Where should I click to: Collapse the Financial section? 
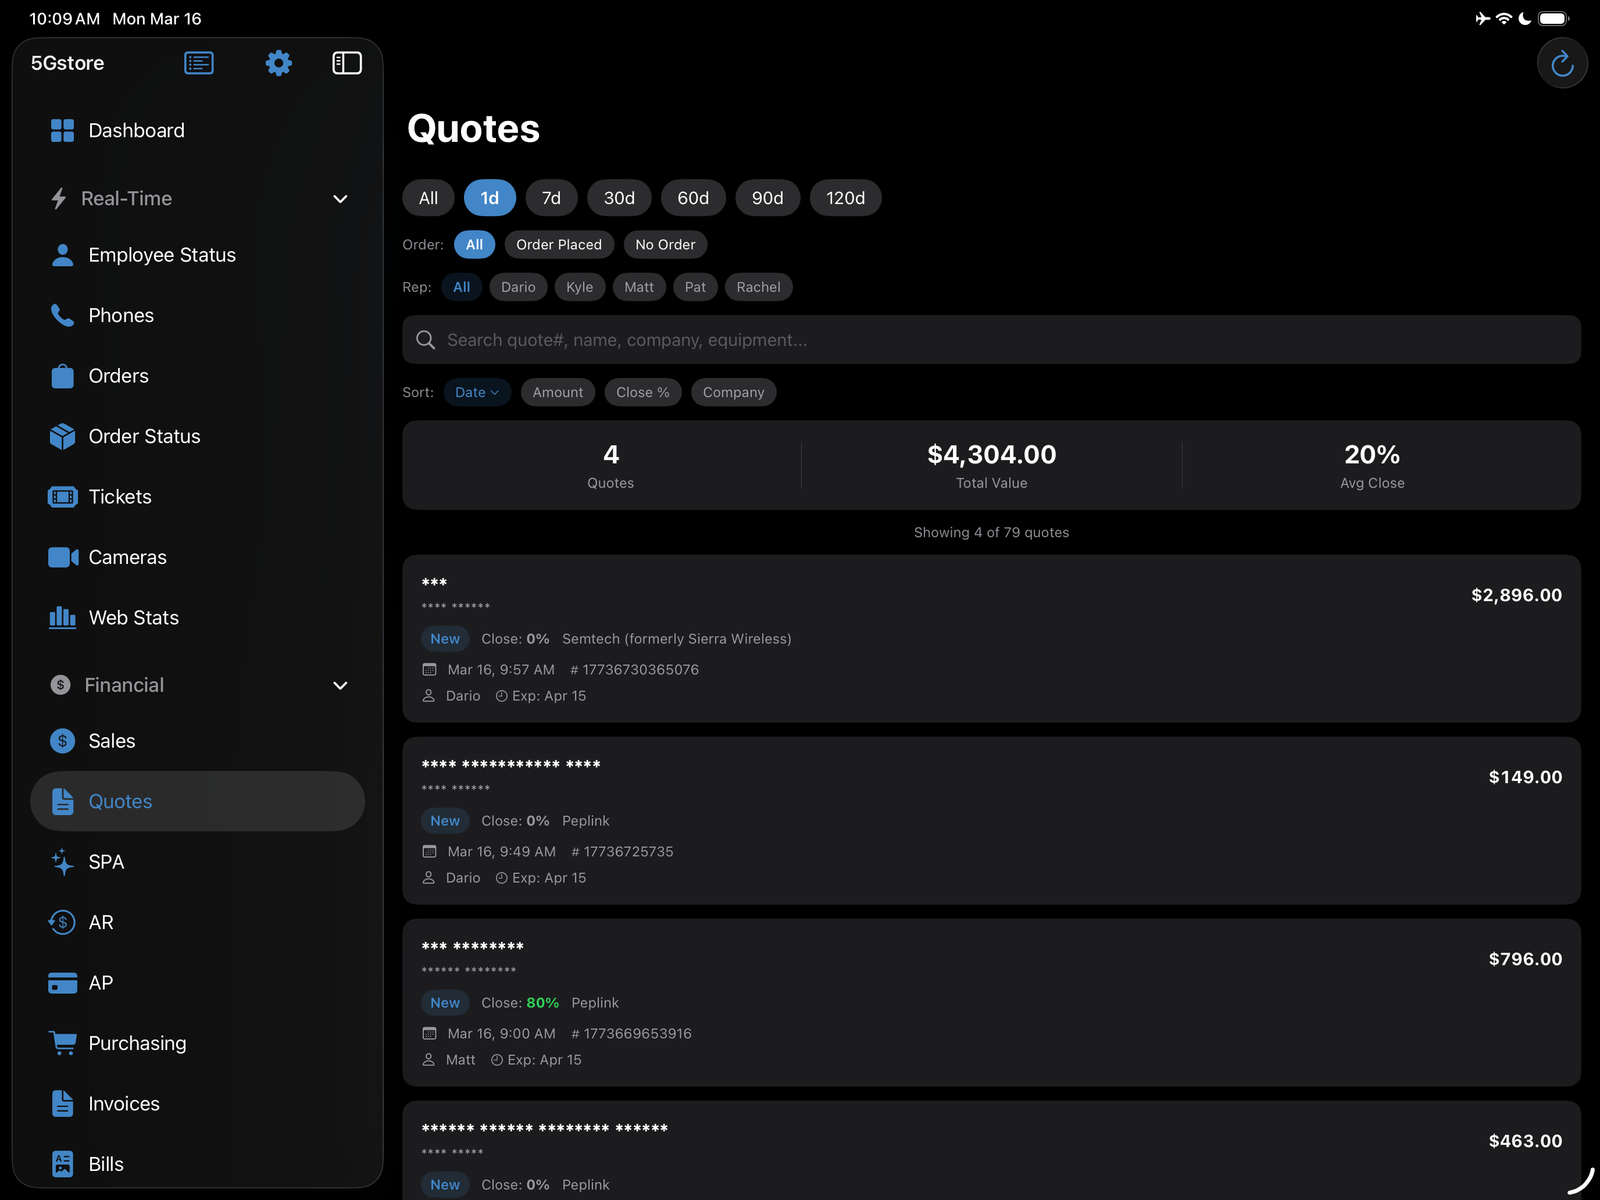[340, 685]
